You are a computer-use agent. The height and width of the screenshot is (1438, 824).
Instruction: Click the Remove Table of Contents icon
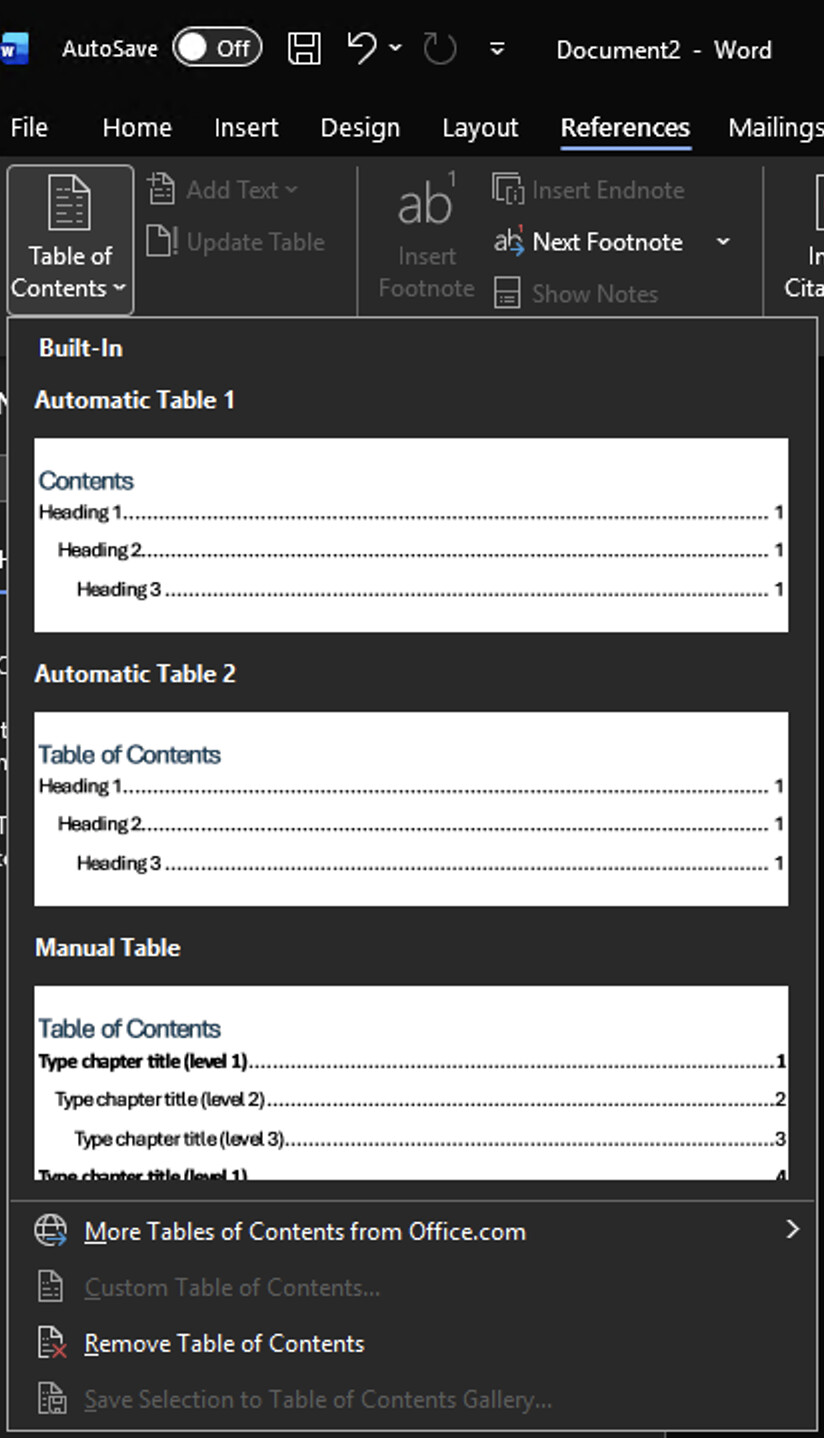pos(51,1343)
